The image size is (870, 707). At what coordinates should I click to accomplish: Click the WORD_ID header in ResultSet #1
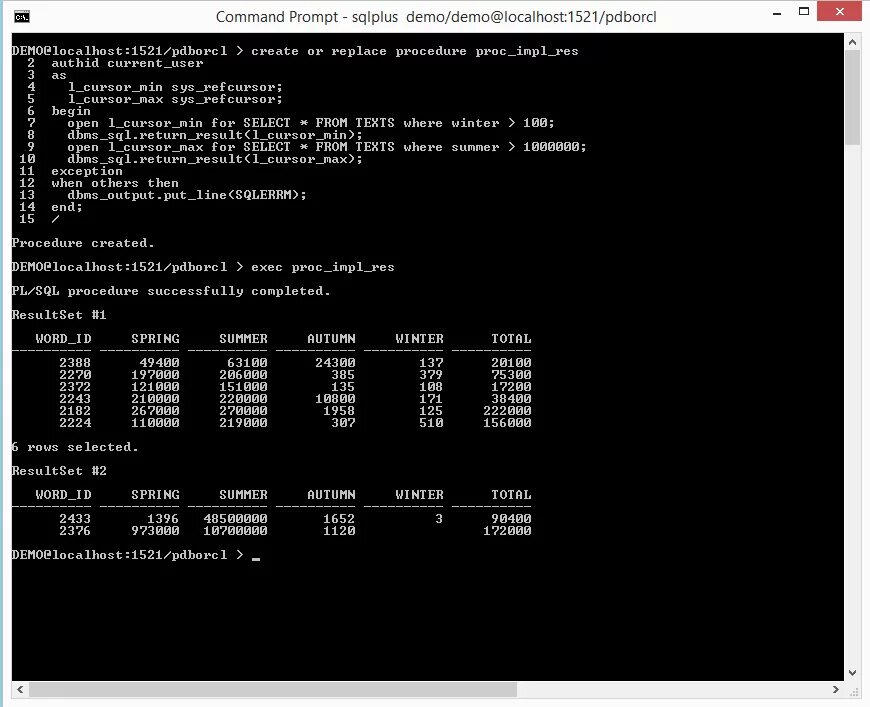(64, 339)
